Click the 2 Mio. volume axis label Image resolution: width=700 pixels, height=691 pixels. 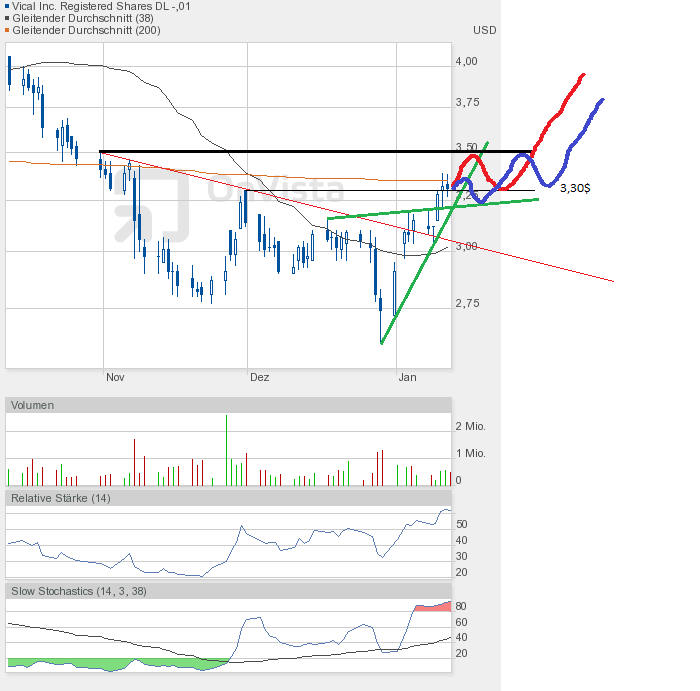(470, 426)
